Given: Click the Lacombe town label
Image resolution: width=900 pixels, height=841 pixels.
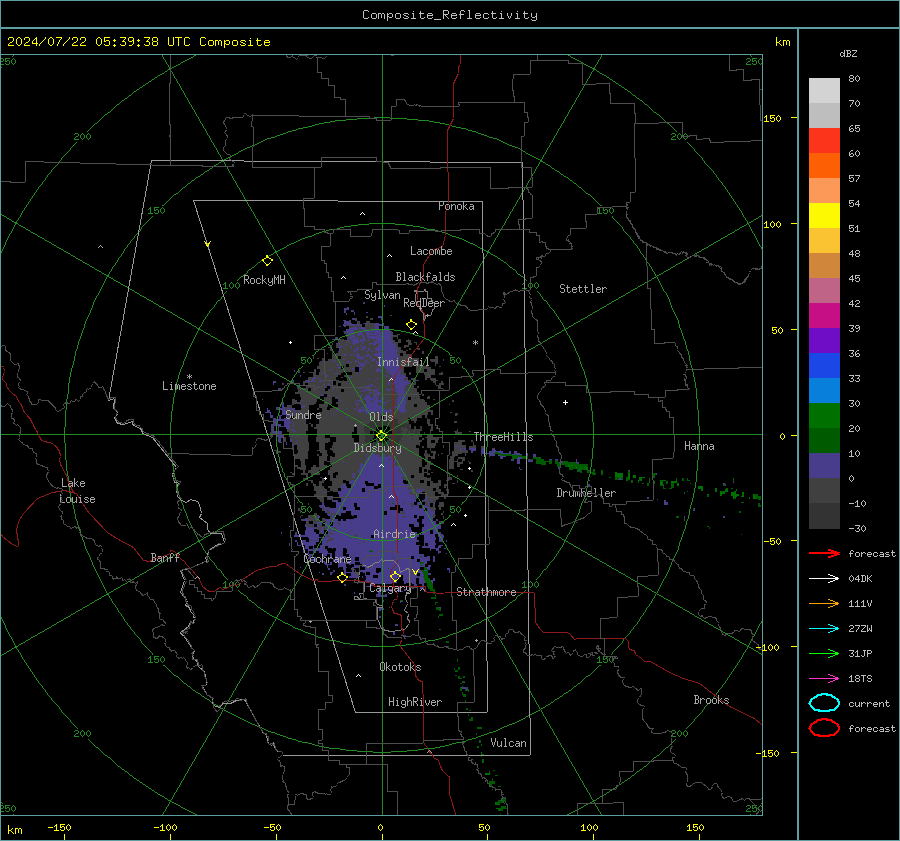Looking at the screenshot, I should 431,251.
